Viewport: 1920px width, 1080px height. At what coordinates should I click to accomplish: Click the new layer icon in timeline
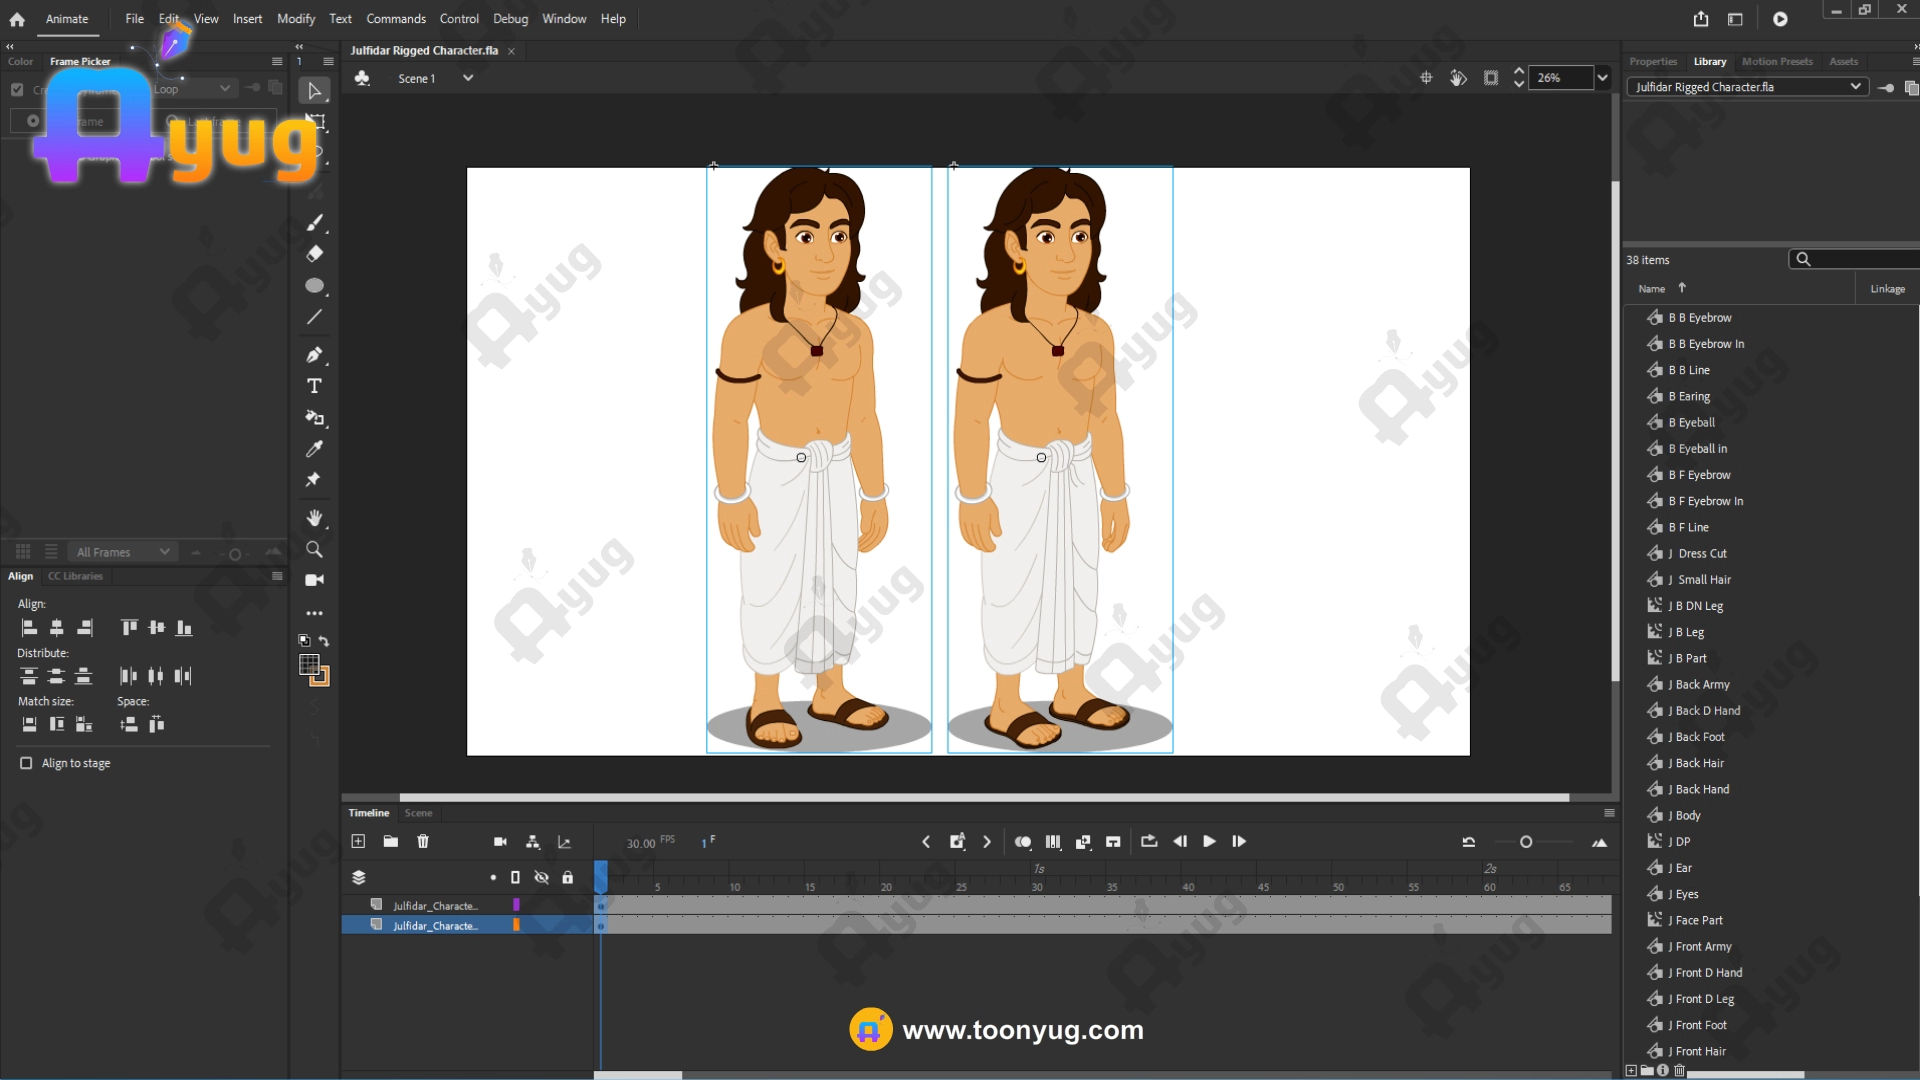(x=358, y=842)
